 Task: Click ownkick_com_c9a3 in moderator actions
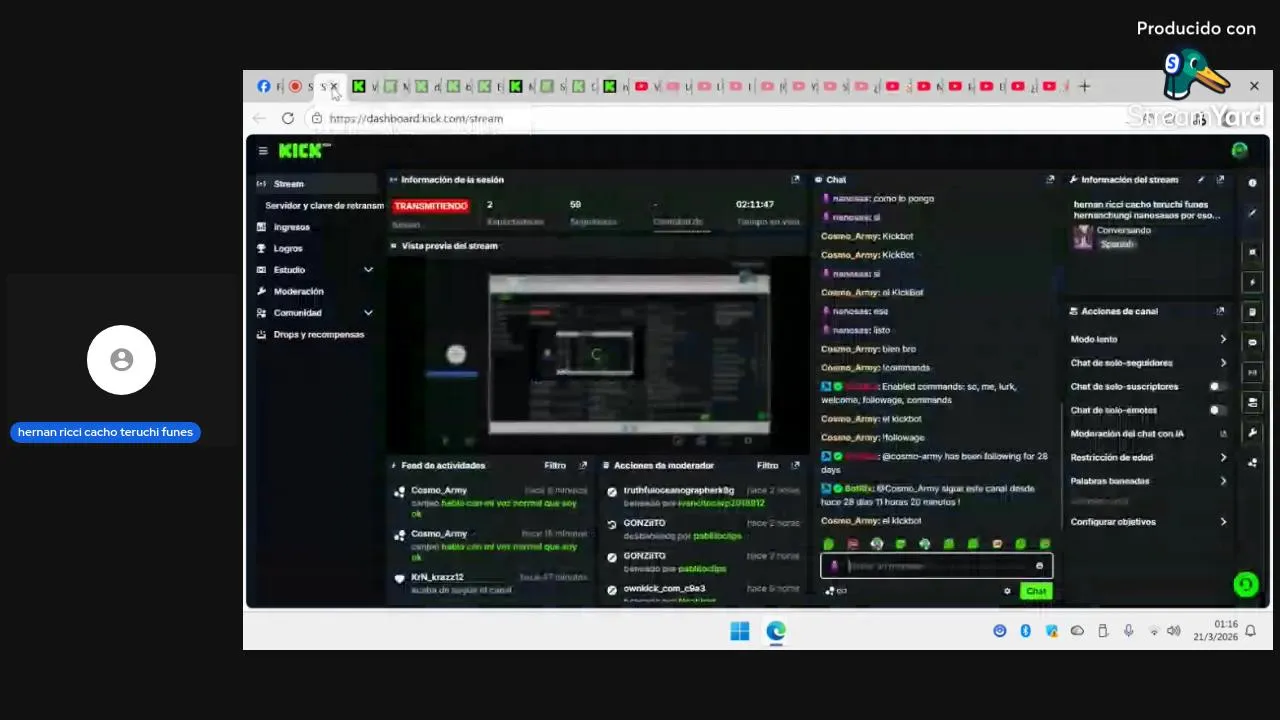point(664,588)
